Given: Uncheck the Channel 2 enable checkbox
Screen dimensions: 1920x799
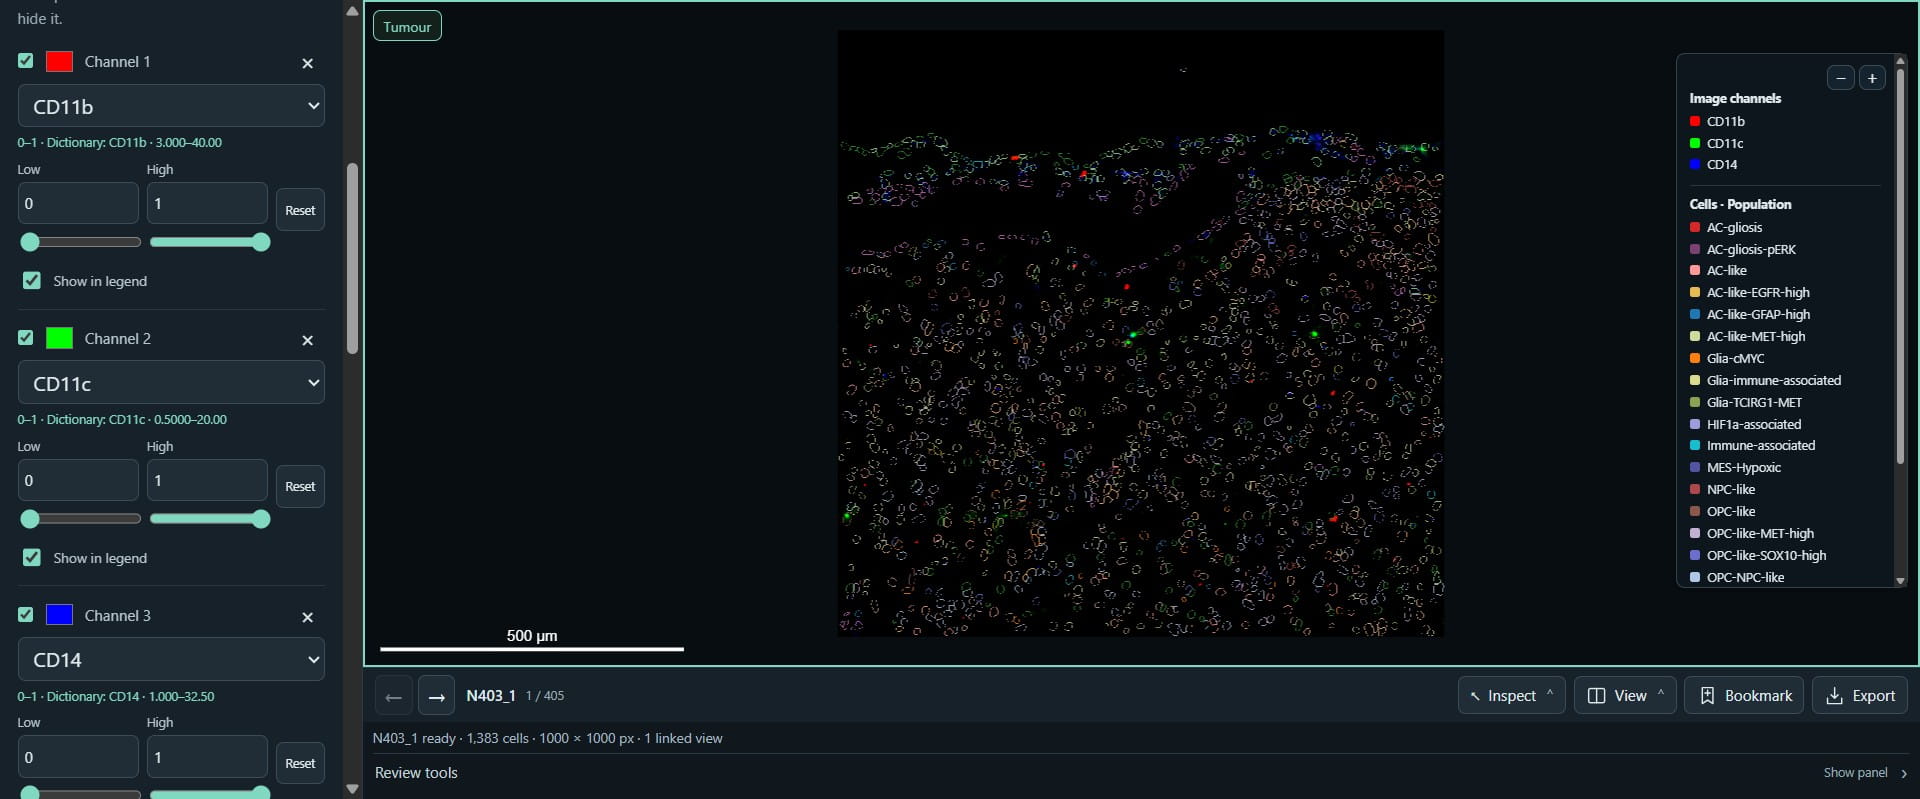Looking at the screenshot, I should (x=26, y=338).
